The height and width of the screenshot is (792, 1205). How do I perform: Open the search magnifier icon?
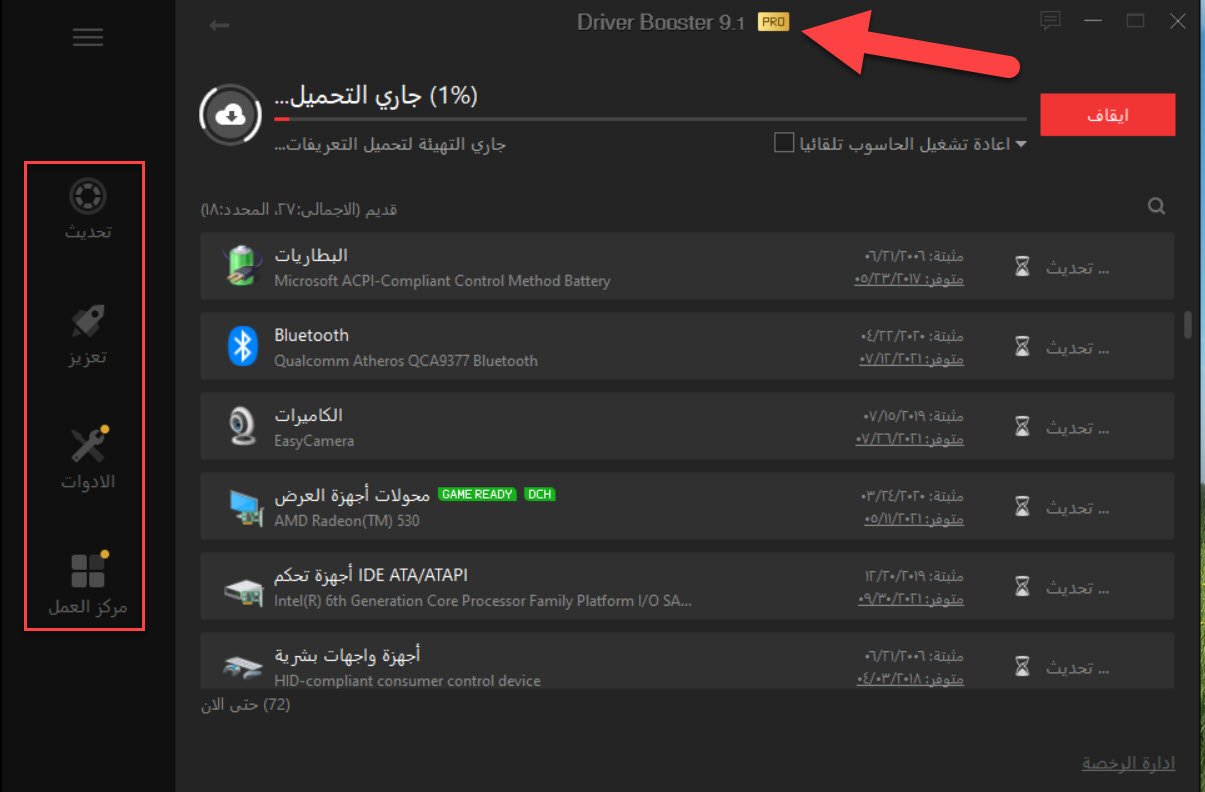[x=1157, y=207]
